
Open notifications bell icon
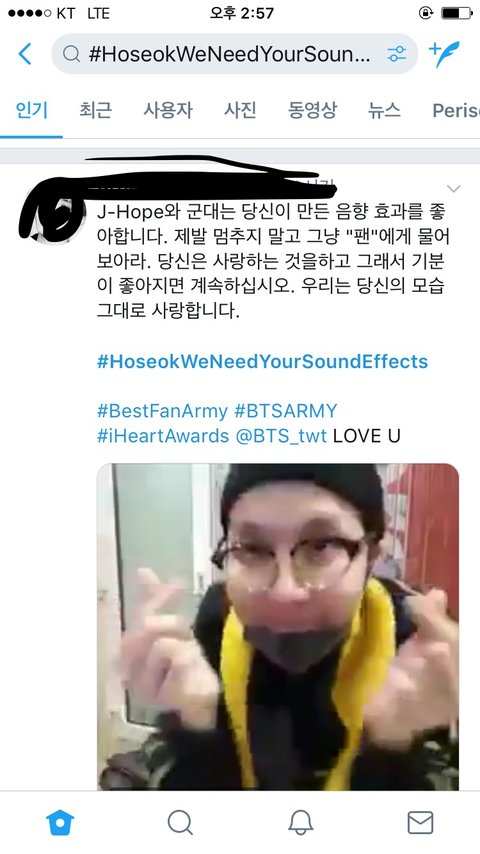300,822
